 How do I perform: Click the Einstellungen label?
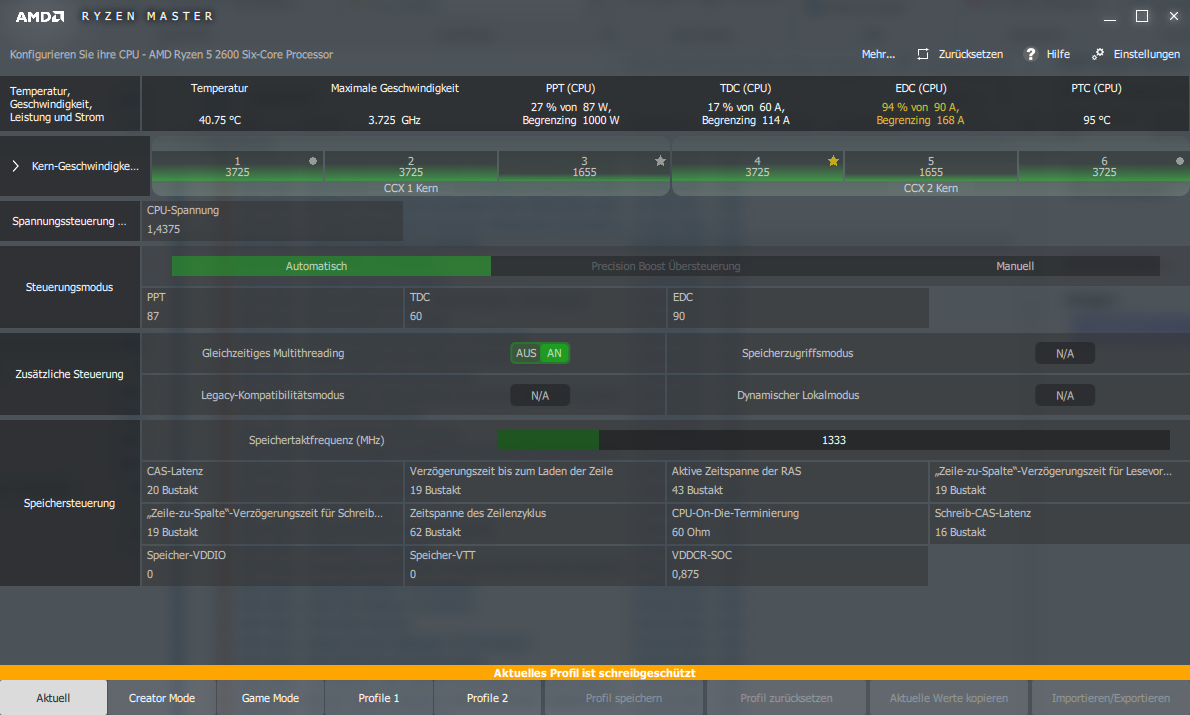click(1147, 54)
